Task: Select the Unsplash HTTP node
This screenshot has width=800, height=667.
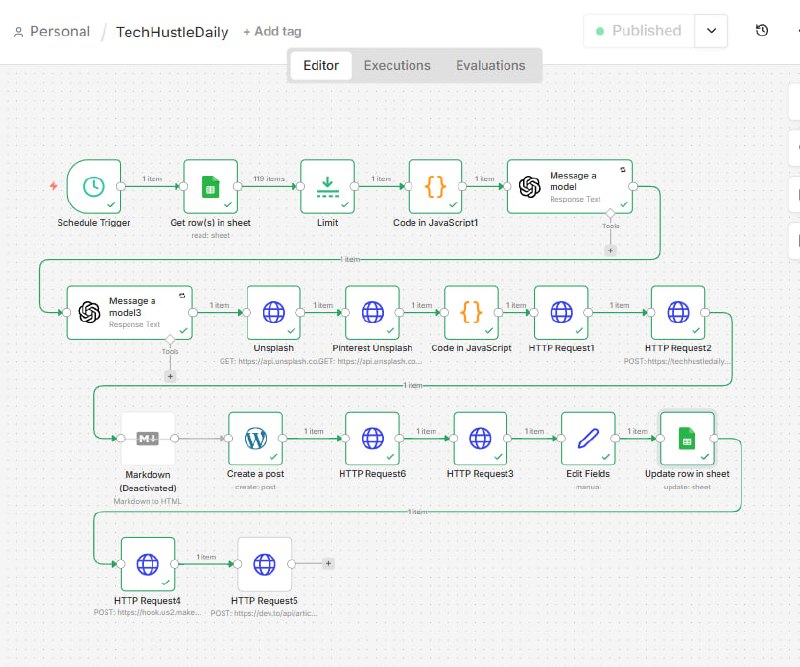Action: pyautogui.click(x=273, y=312)
